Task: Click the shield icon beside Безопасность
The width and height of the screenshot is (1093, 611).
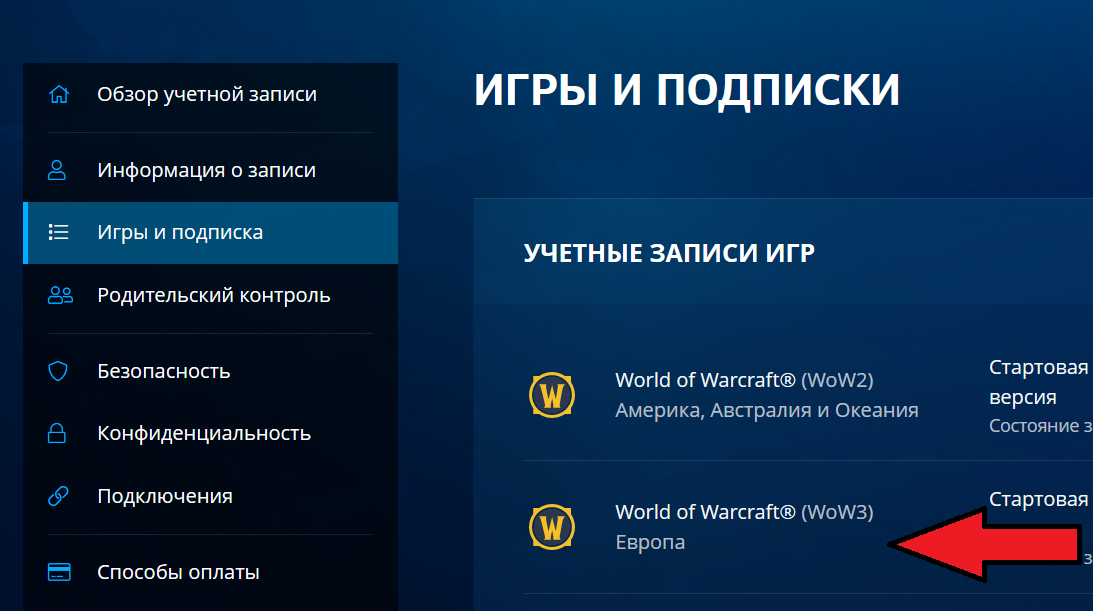Action: coord(58,371)
